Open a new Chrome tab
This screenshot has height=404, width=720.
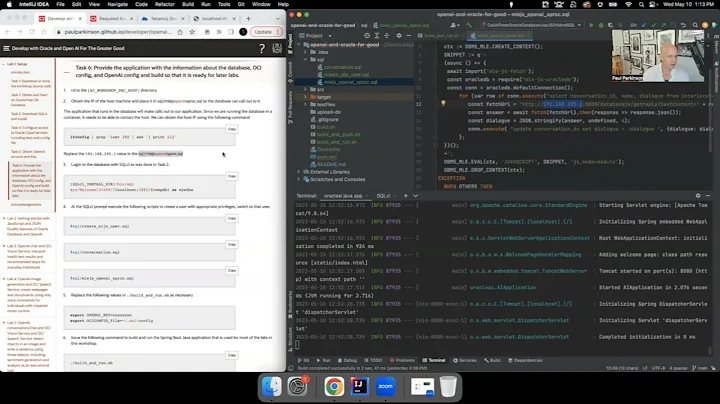[x=248, y=18]
